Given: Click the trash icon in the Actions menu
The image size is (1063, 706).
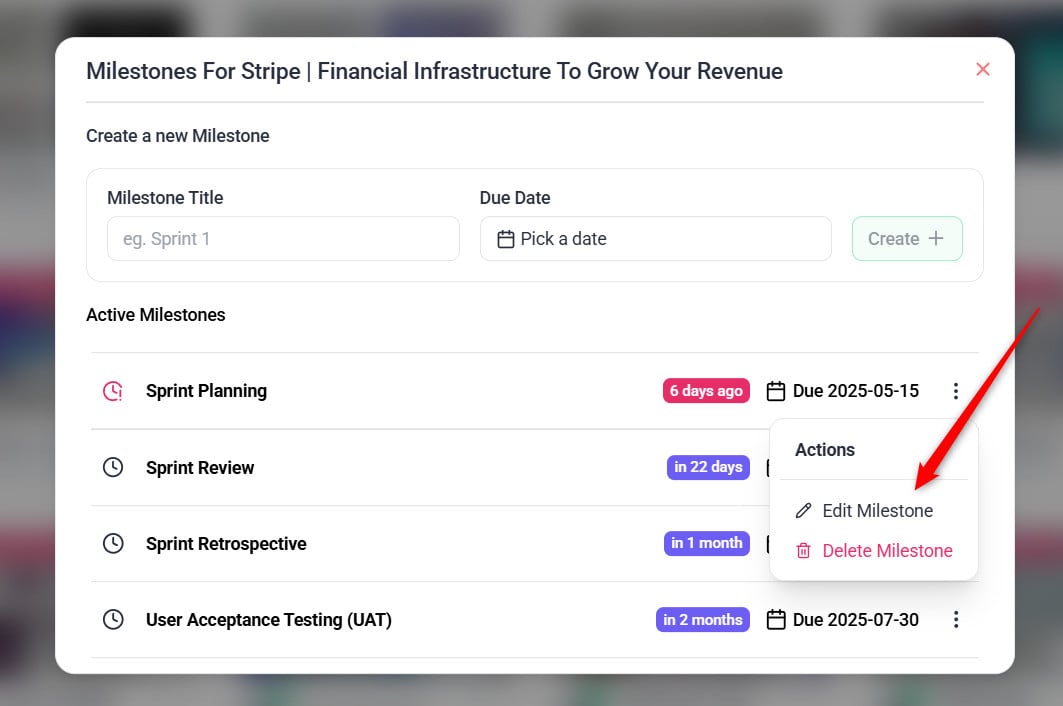Looking at the screenshot, I should (803, 551).
